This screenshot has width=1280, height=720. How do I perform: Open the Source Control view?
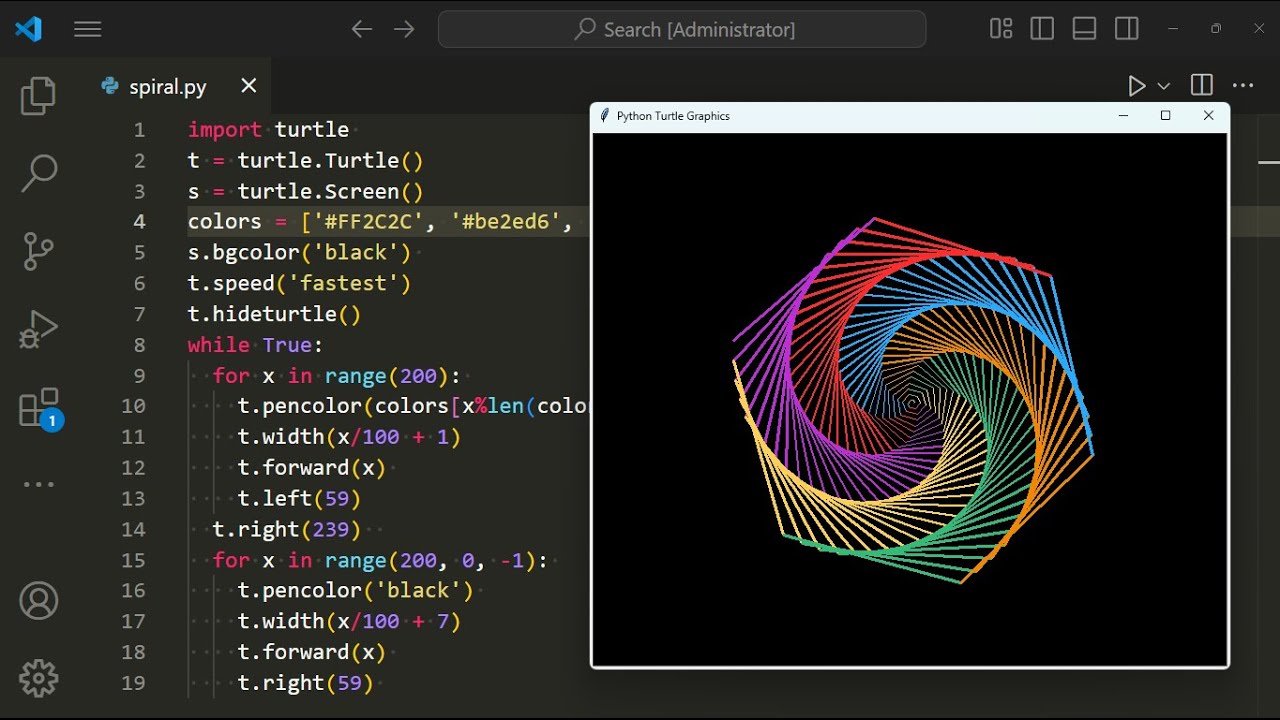pyautogui.click(x=38, y=251)
